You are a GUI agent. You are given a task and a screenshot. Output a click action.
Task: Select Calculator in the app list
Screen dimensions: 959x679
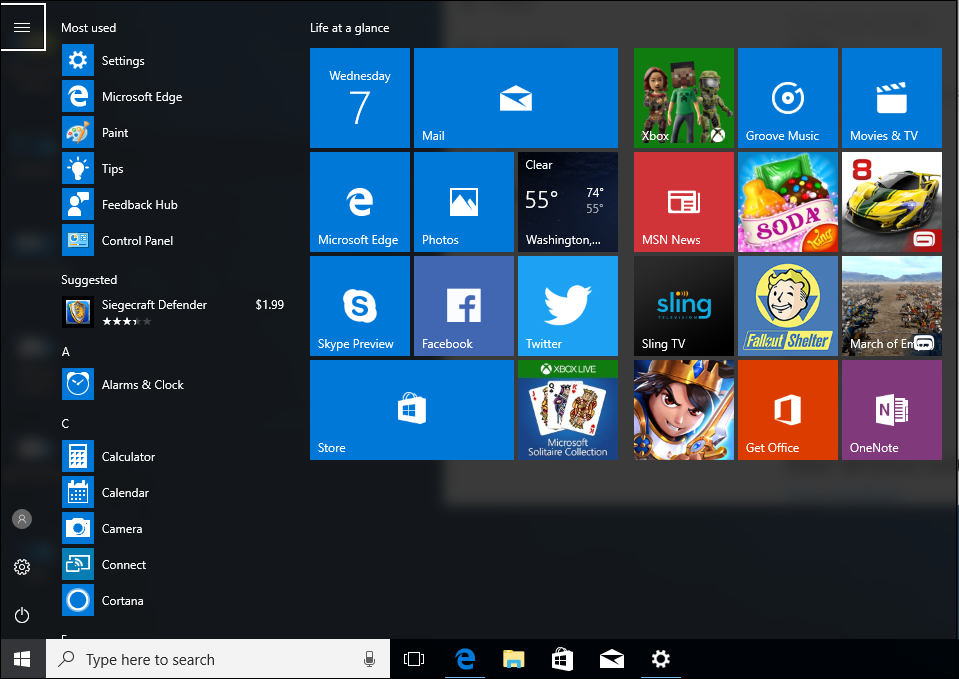pos(128,457)
